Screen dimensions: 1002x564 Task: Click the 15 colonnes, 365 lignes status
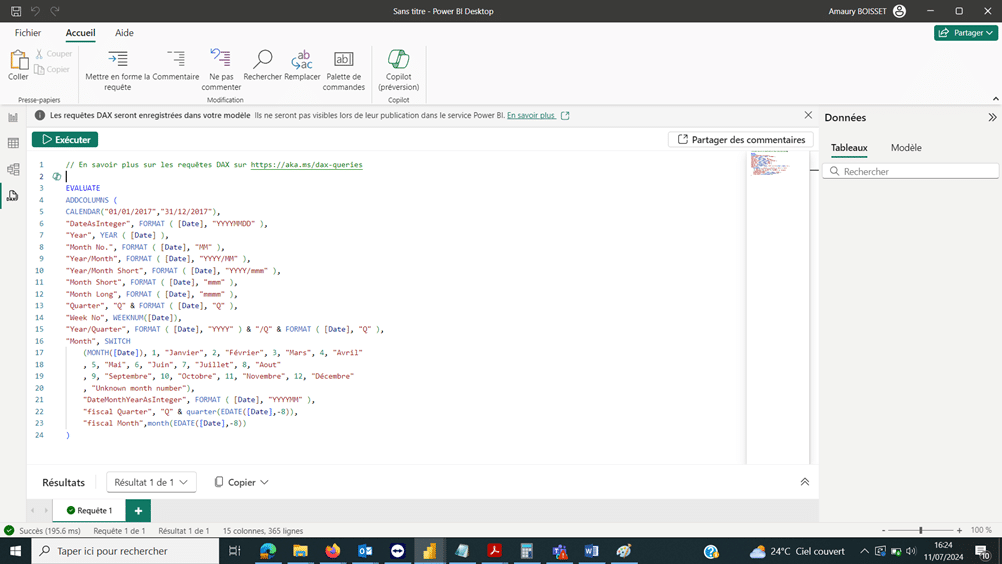[263, 531]
